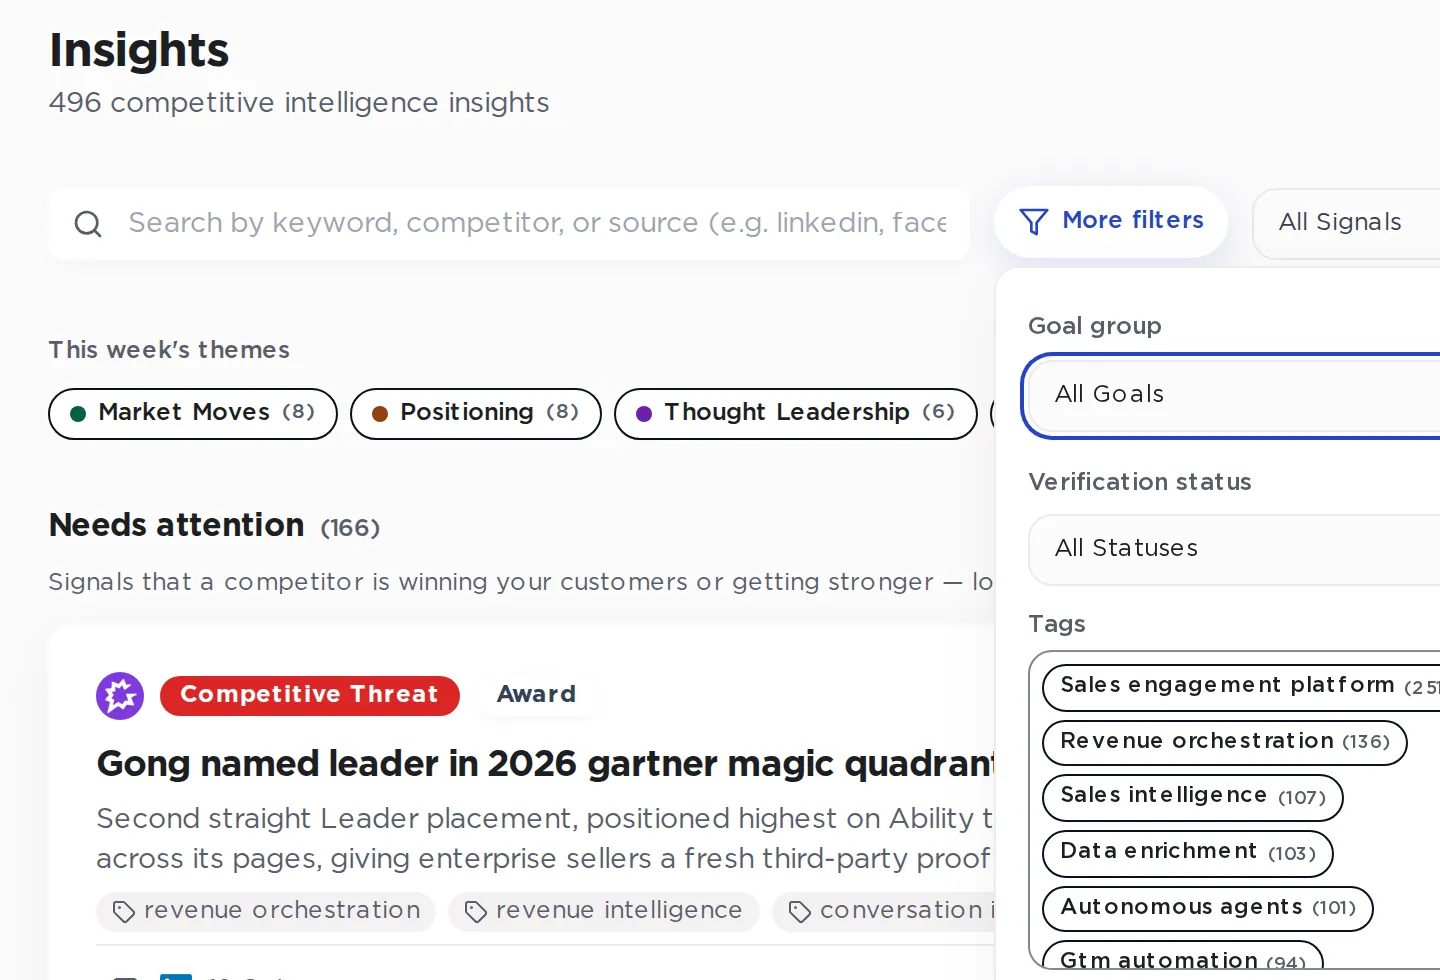Click the Award label
This screenshot has height=980, width=1440.
(537, 695)
